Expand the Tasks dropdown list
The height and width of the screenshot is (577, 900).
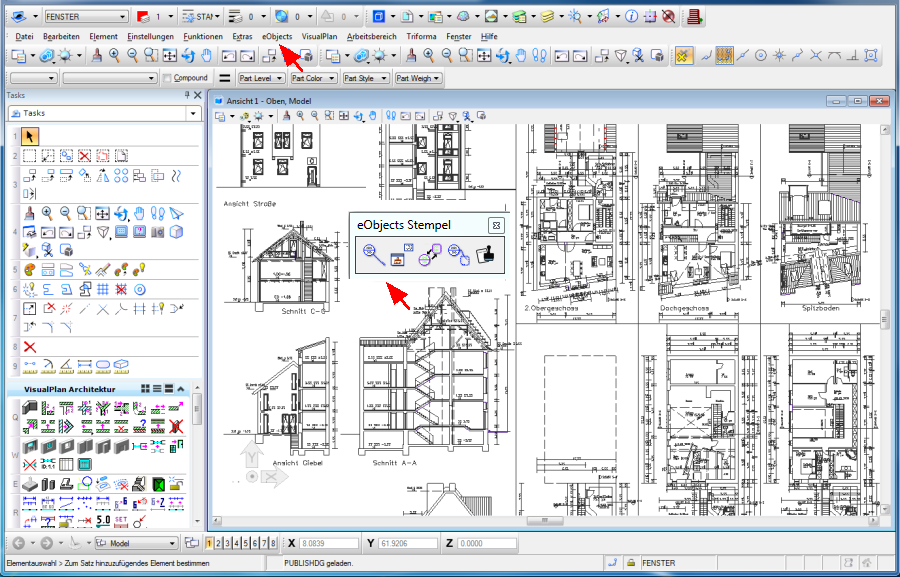(193, 114)
